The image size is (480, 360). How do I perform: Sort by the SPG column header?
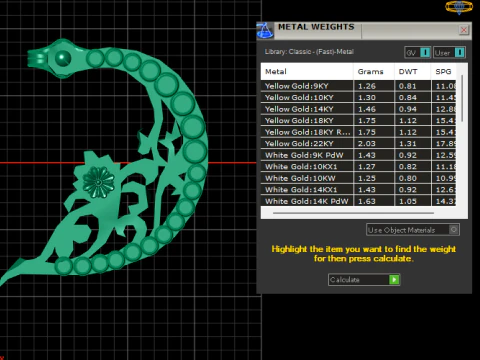(444, 71)
